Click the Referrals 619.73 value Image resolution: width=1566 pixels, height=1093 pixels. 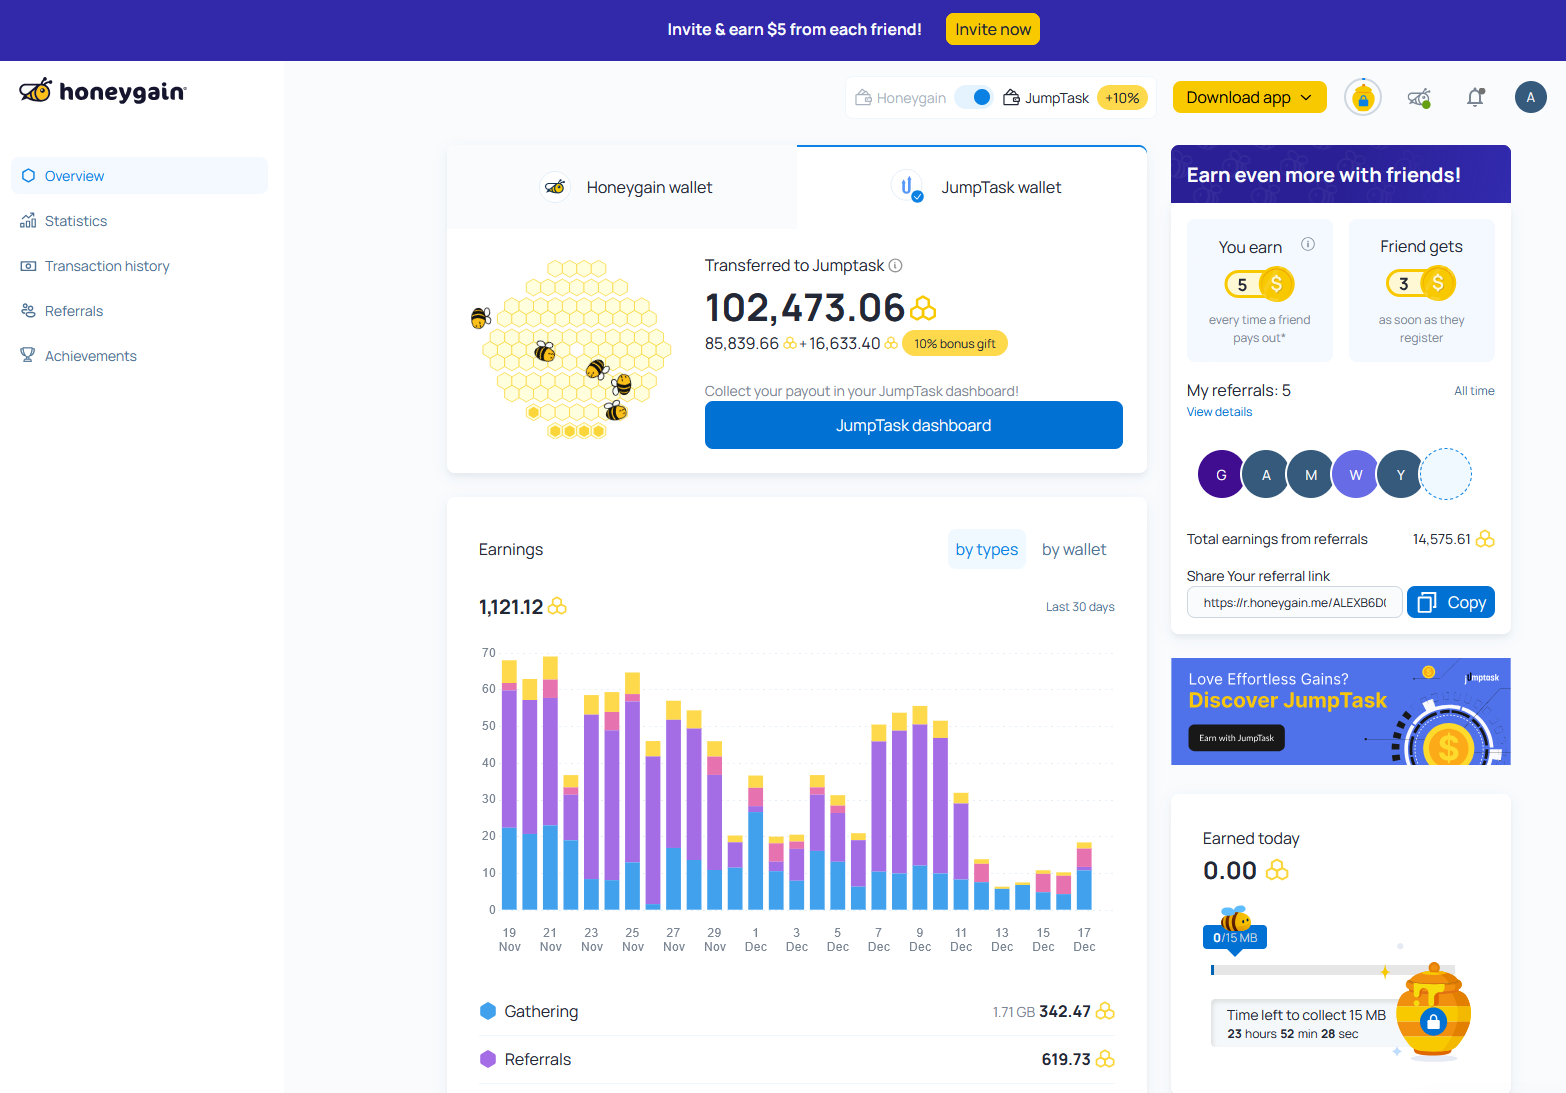point(1066,1059)
